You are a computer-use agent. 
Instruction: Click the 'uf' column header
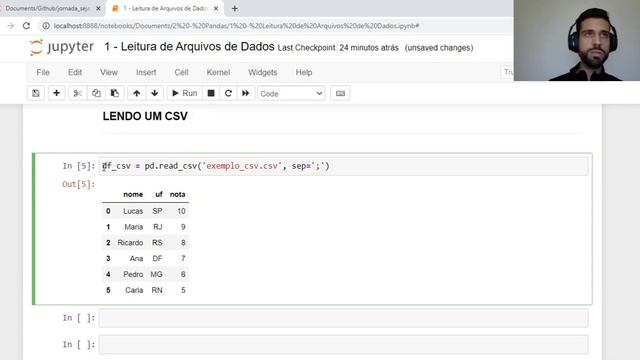pyautogui.click(x=159, y=195)
